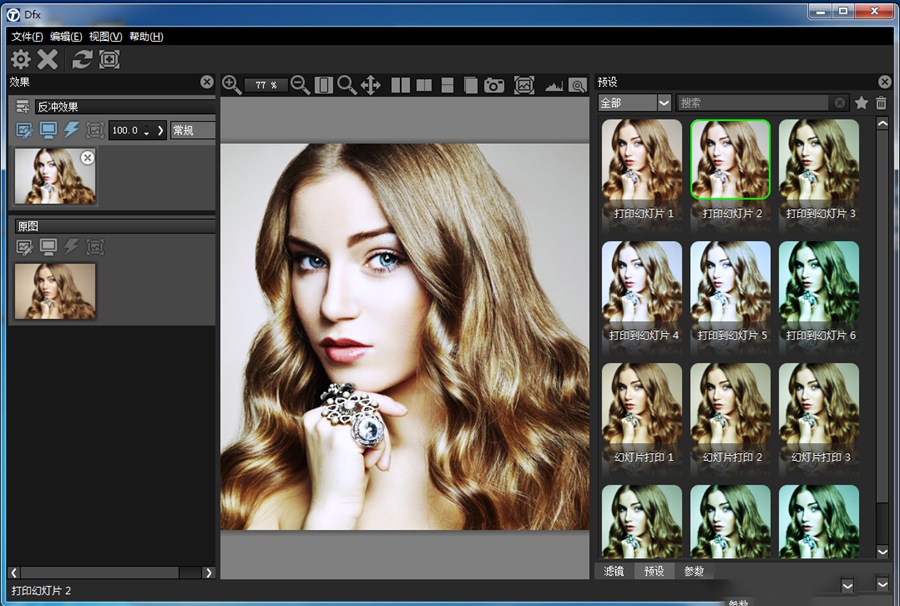Click the zoom in magnifier icon
Viewport: 900px width, 606px height.
click(232, 85)
